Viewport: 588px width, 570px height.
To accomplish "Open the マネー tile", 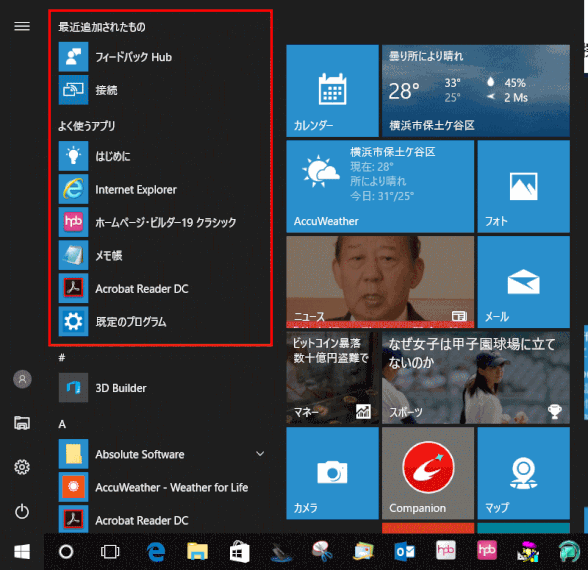I will pyautogui.click(x=332, y=378).
